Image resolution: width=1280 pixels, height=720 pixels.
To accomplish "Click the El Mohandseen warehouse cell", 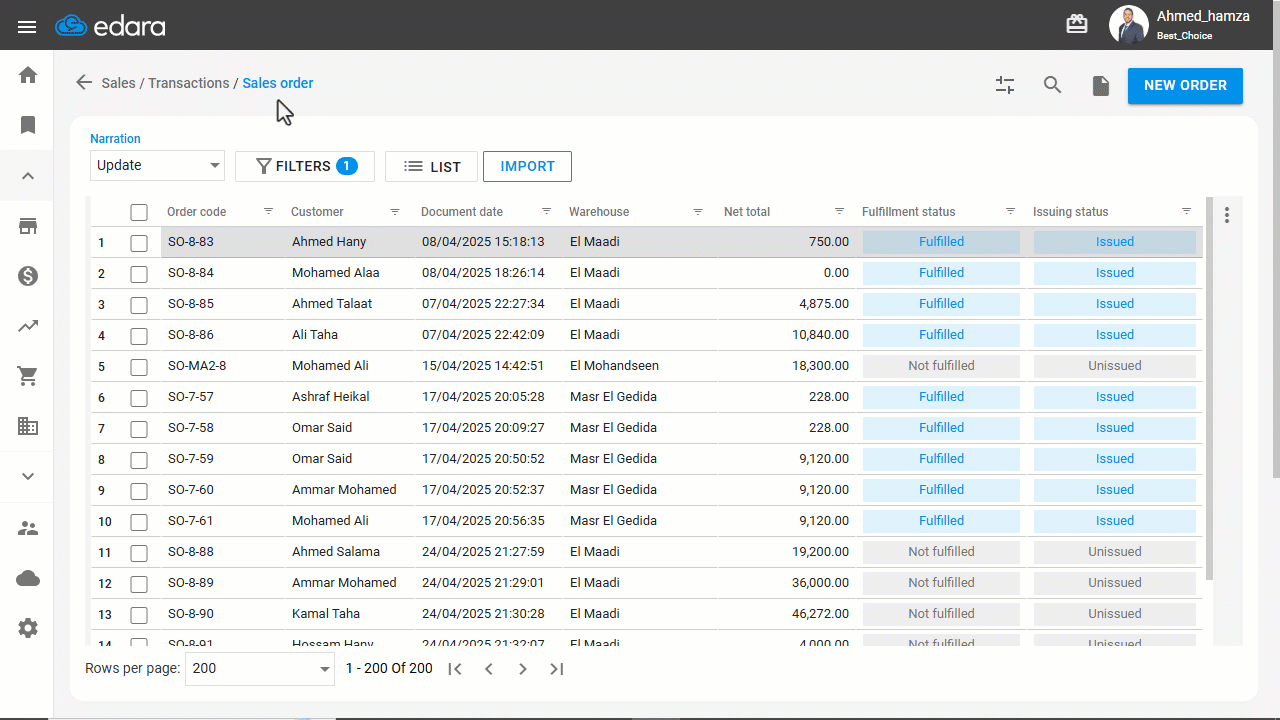I will coord(640,366).
